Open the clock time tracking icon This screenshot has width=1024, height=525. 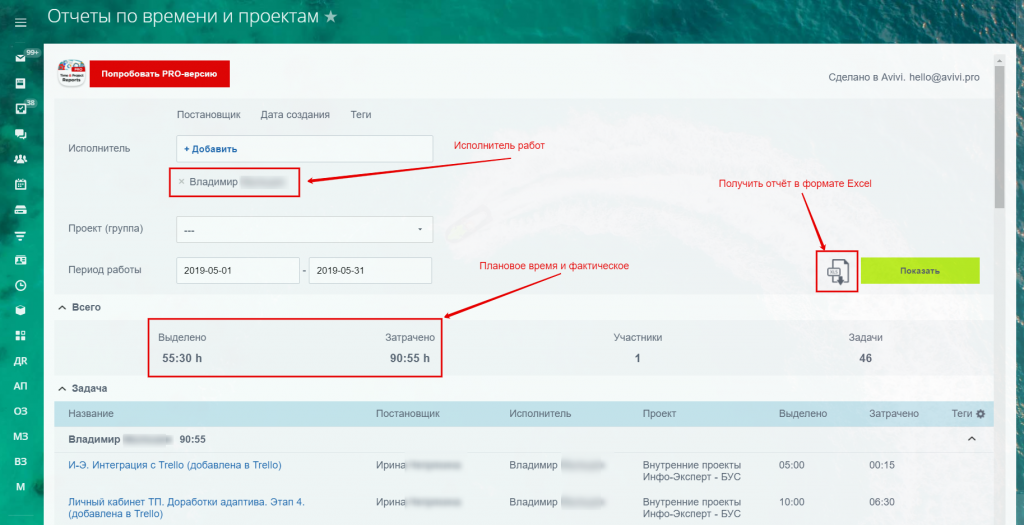click(20, 285)
